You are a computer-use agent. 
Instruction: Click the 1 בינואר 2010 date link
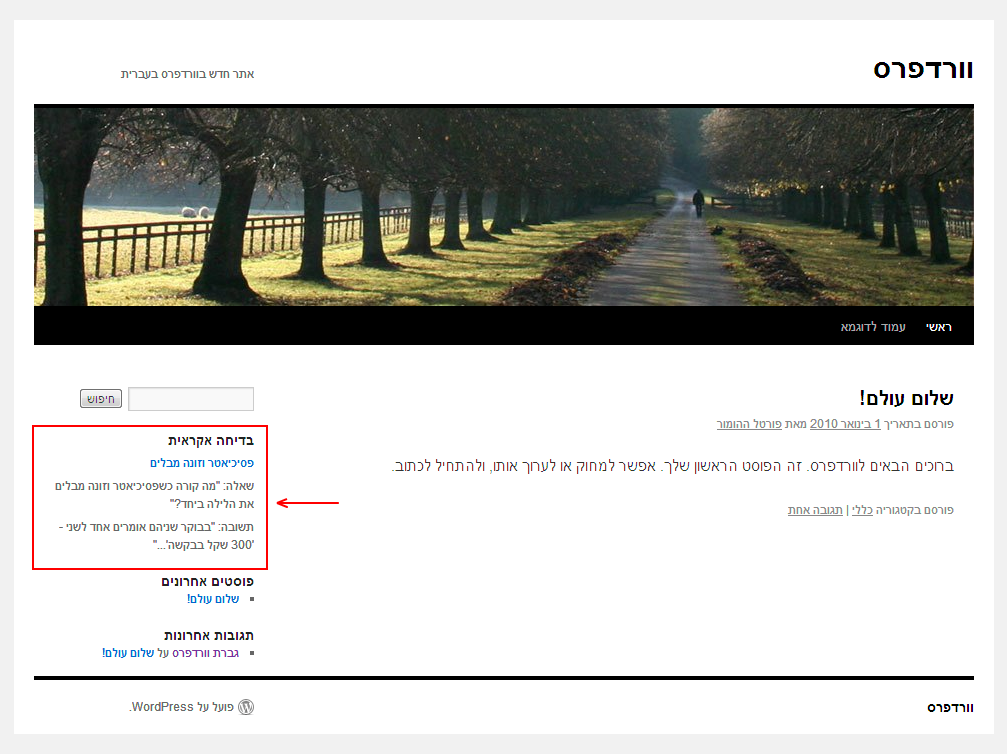click(845, 424)
